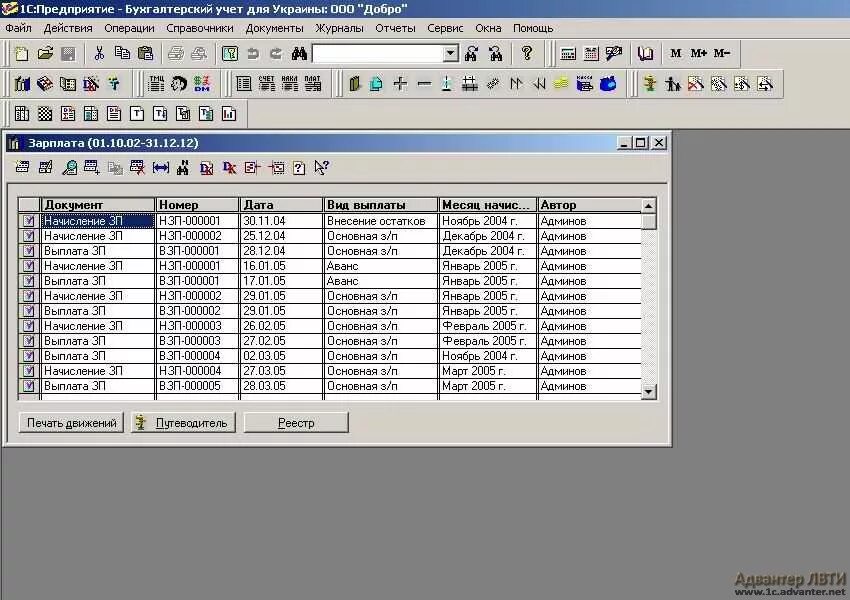The height and width of the screenshot is (600, 850).
Task: Click the касса cash register icon
Action: [584, 83]
